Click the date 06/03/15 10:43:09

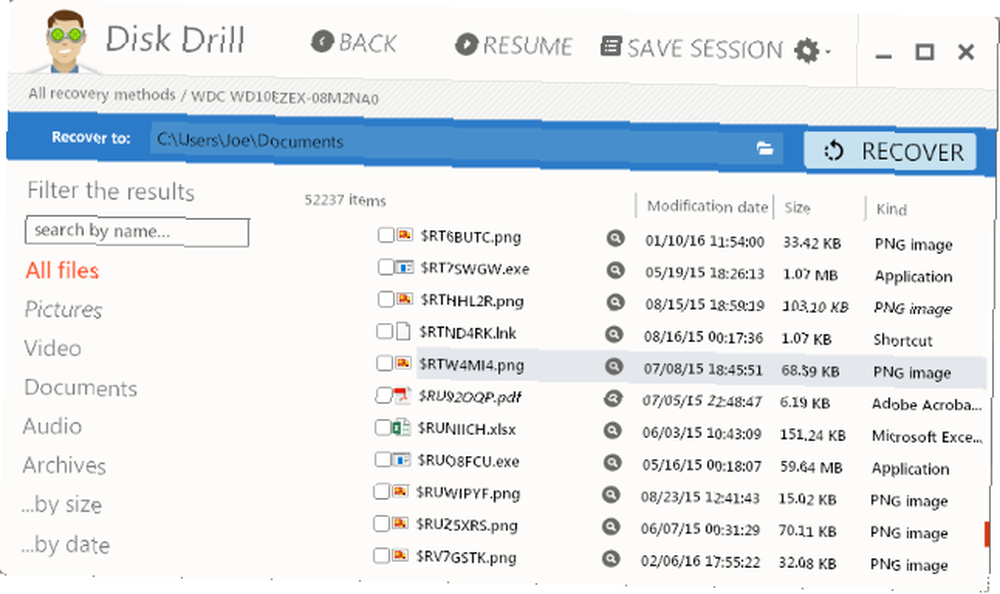[x=702, y=433]
